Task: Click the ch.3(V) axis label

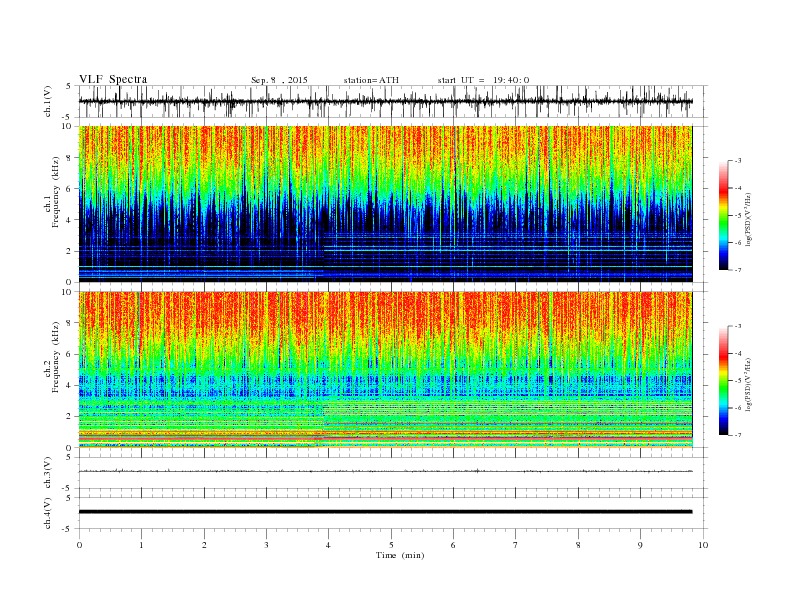Action: [48, 472]
